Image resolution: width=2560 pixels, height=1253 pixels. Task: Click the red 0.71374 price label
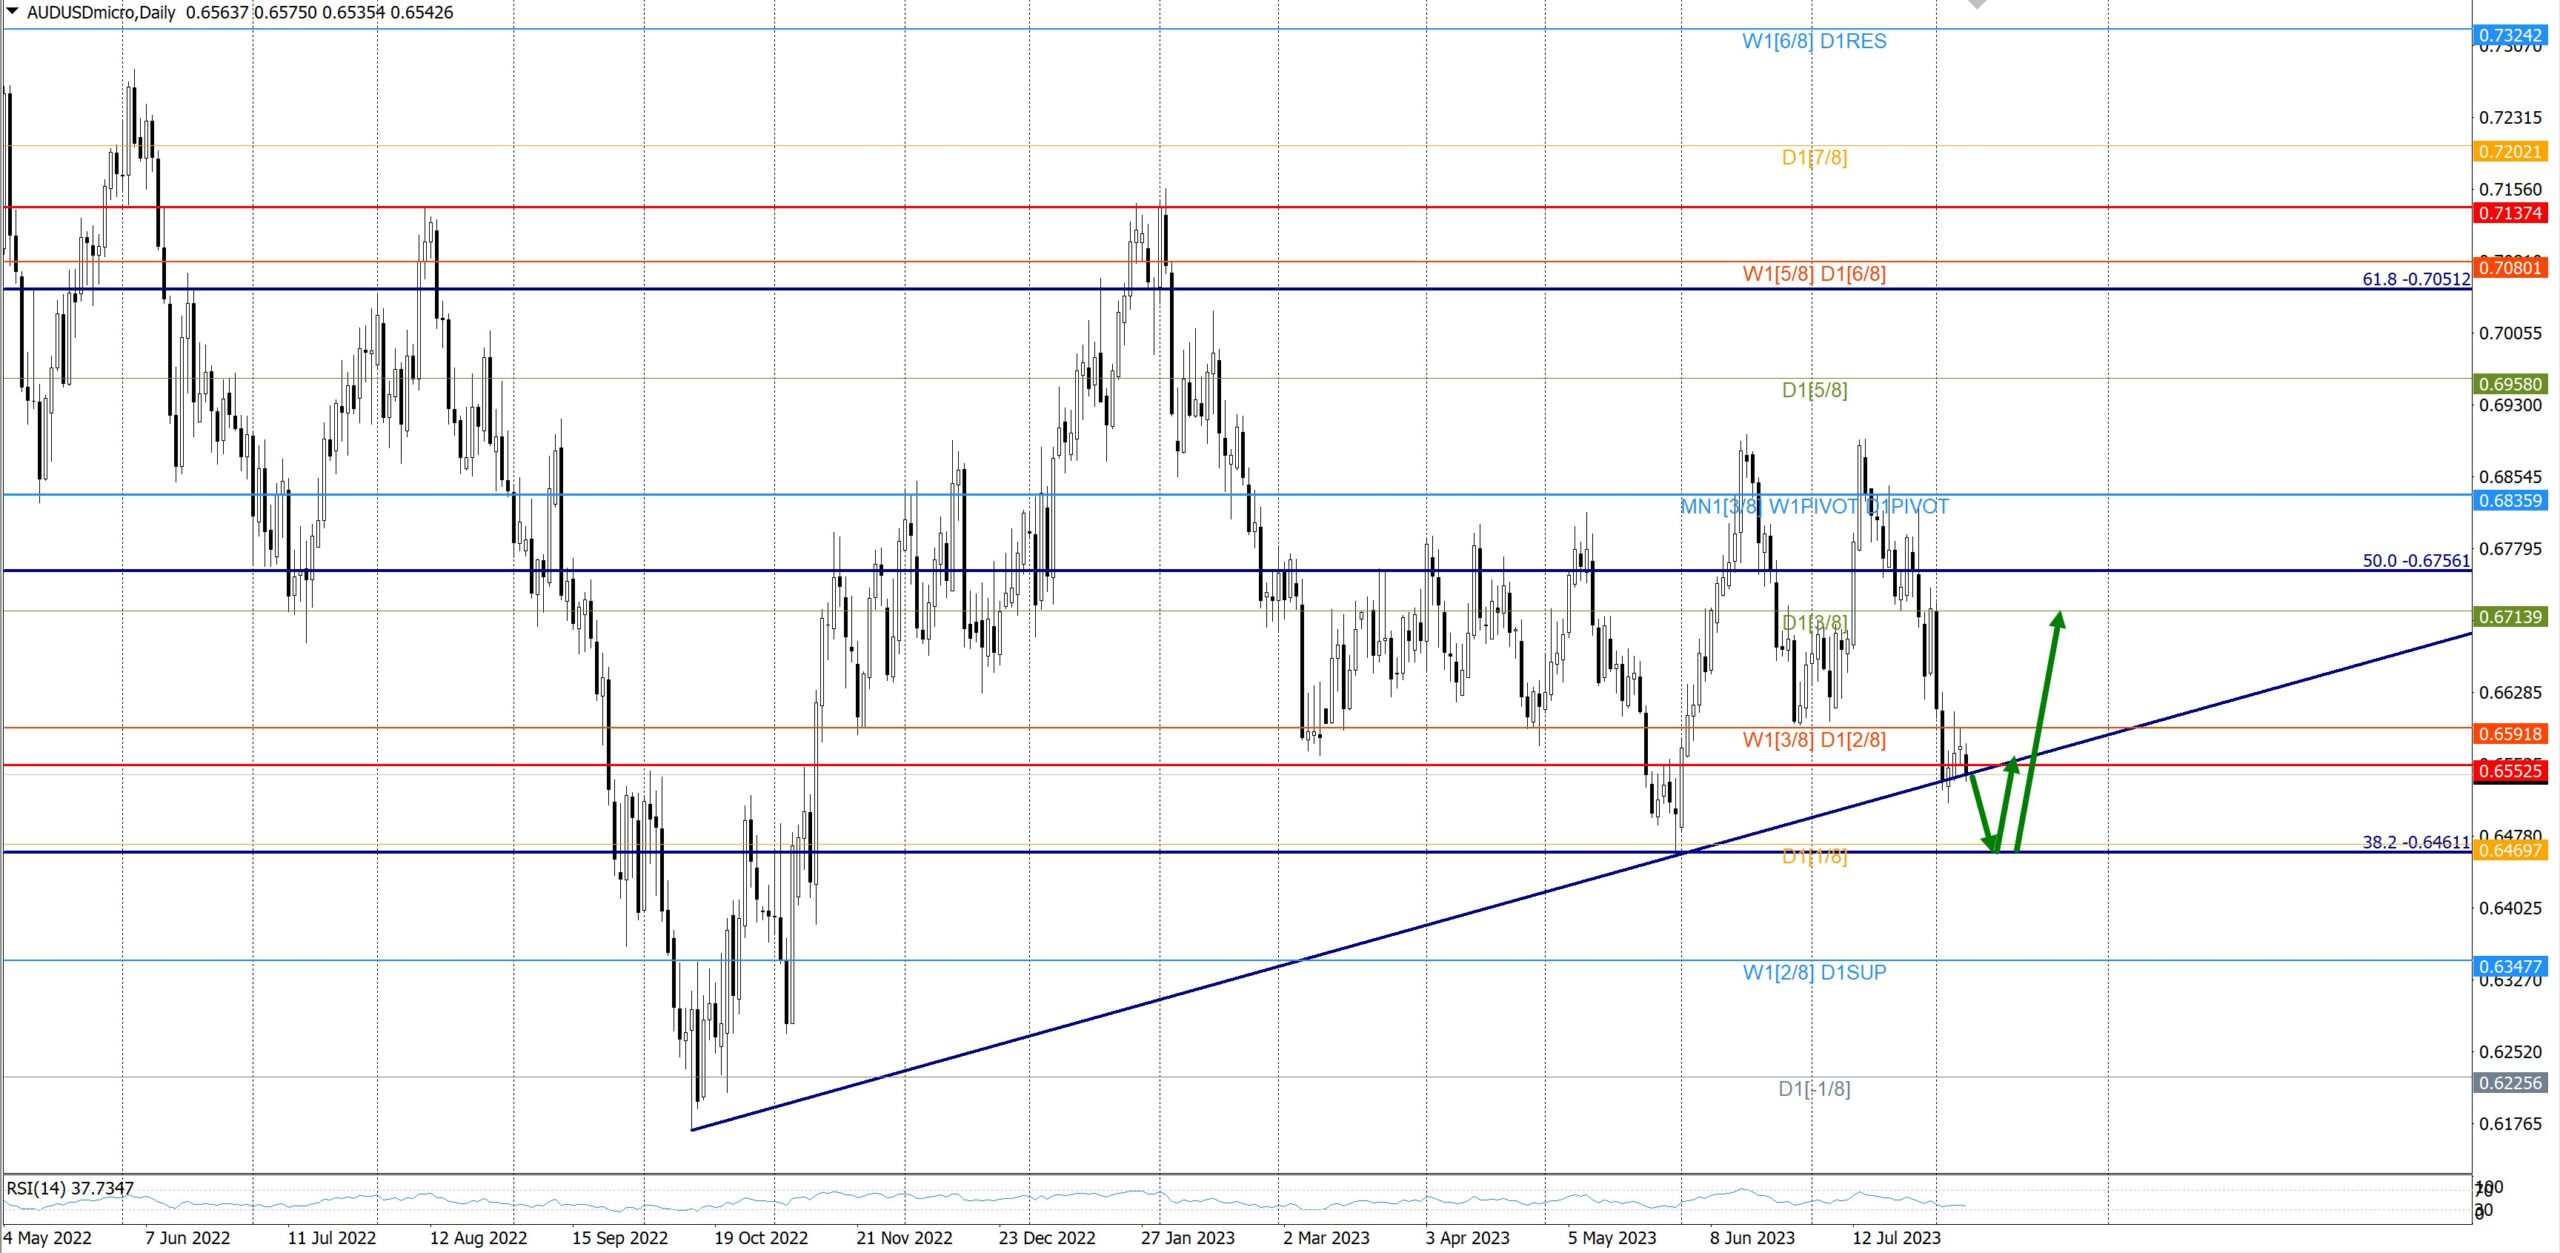tap(2510, 213)
